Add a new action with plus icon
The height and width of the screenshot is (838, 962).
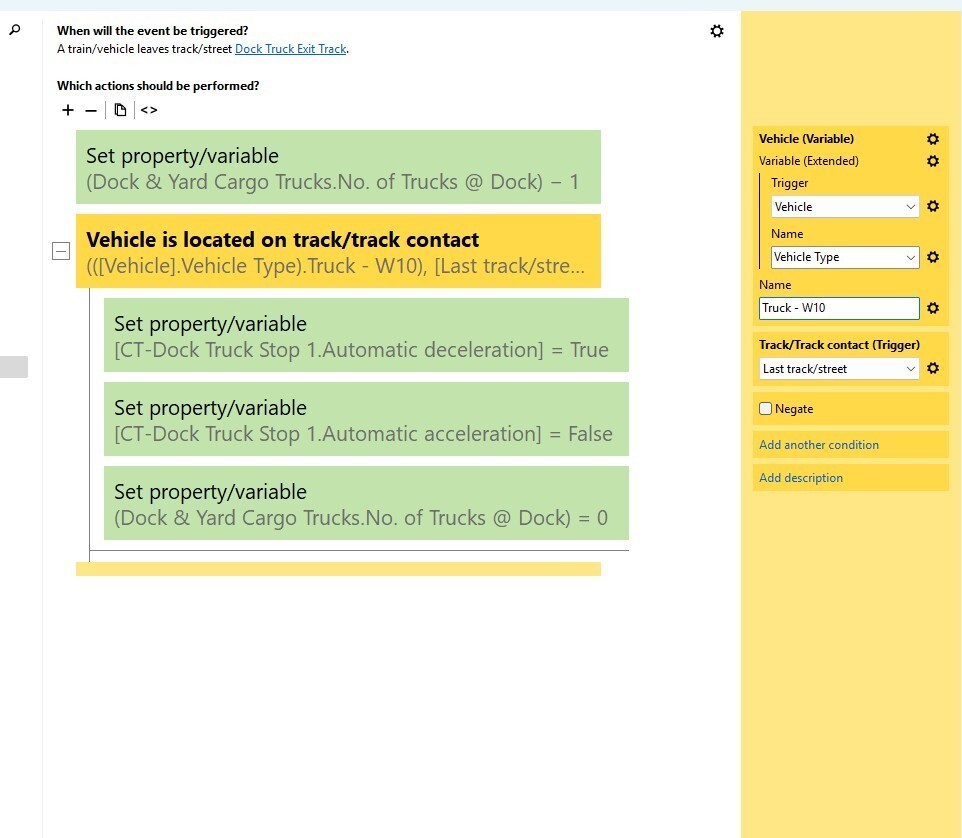67,110
